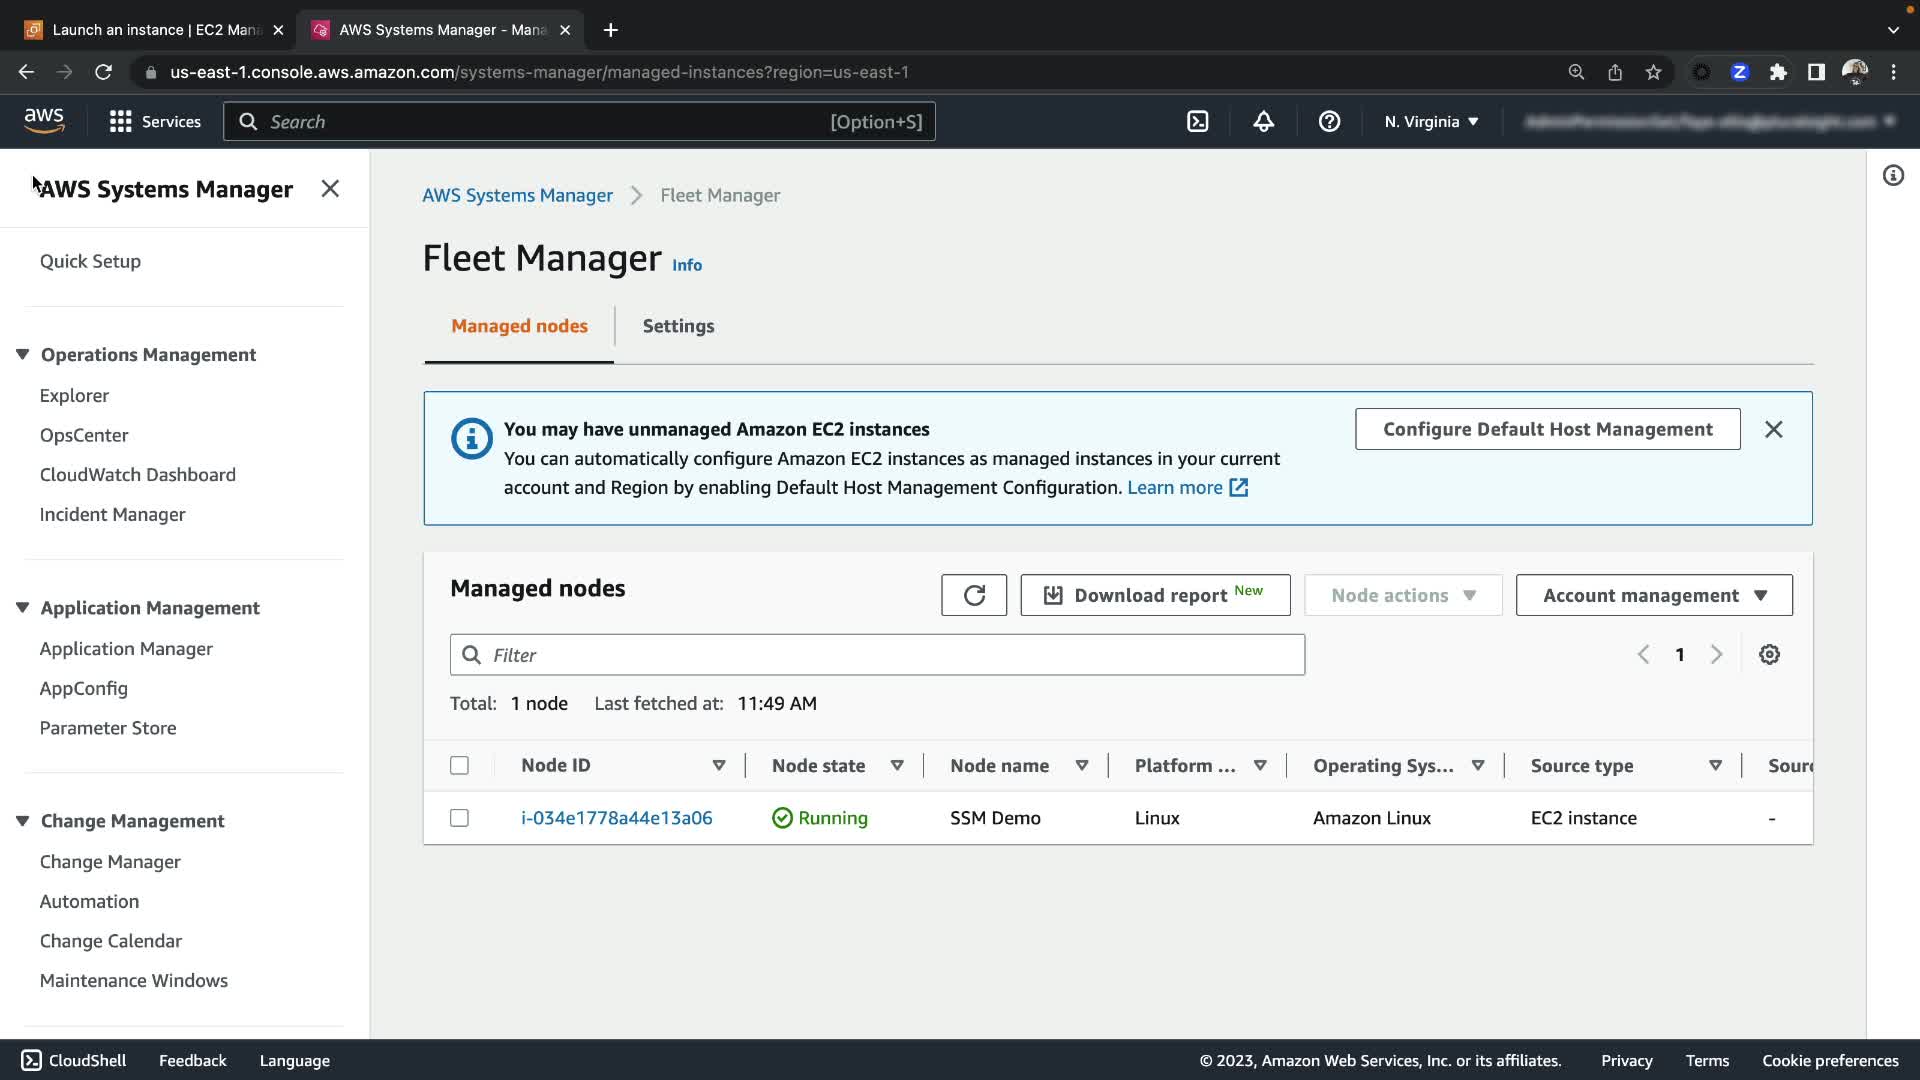Open the AWS CloudShell icon in header

click(1197, 121)
